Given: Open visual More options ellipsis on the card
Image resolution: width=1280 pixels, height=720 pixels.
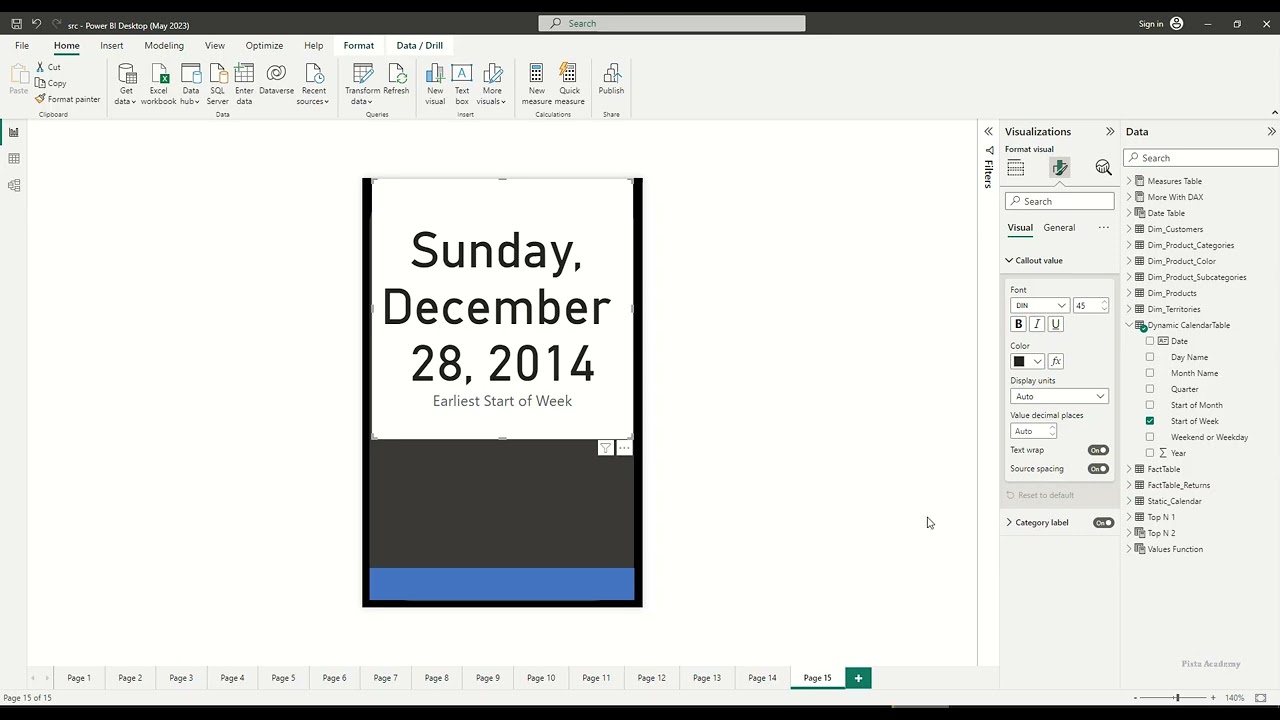Looking at the screenshot, I should [x=624, y=448].
